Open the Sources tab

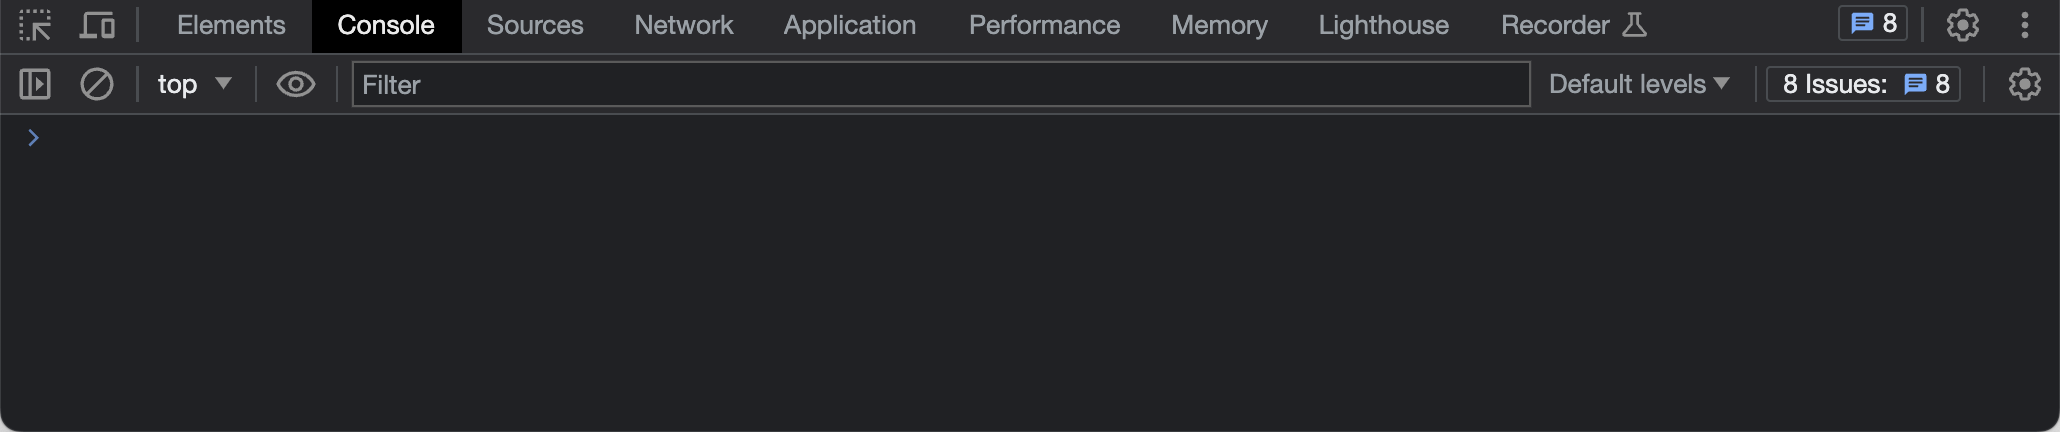point(535,25)
